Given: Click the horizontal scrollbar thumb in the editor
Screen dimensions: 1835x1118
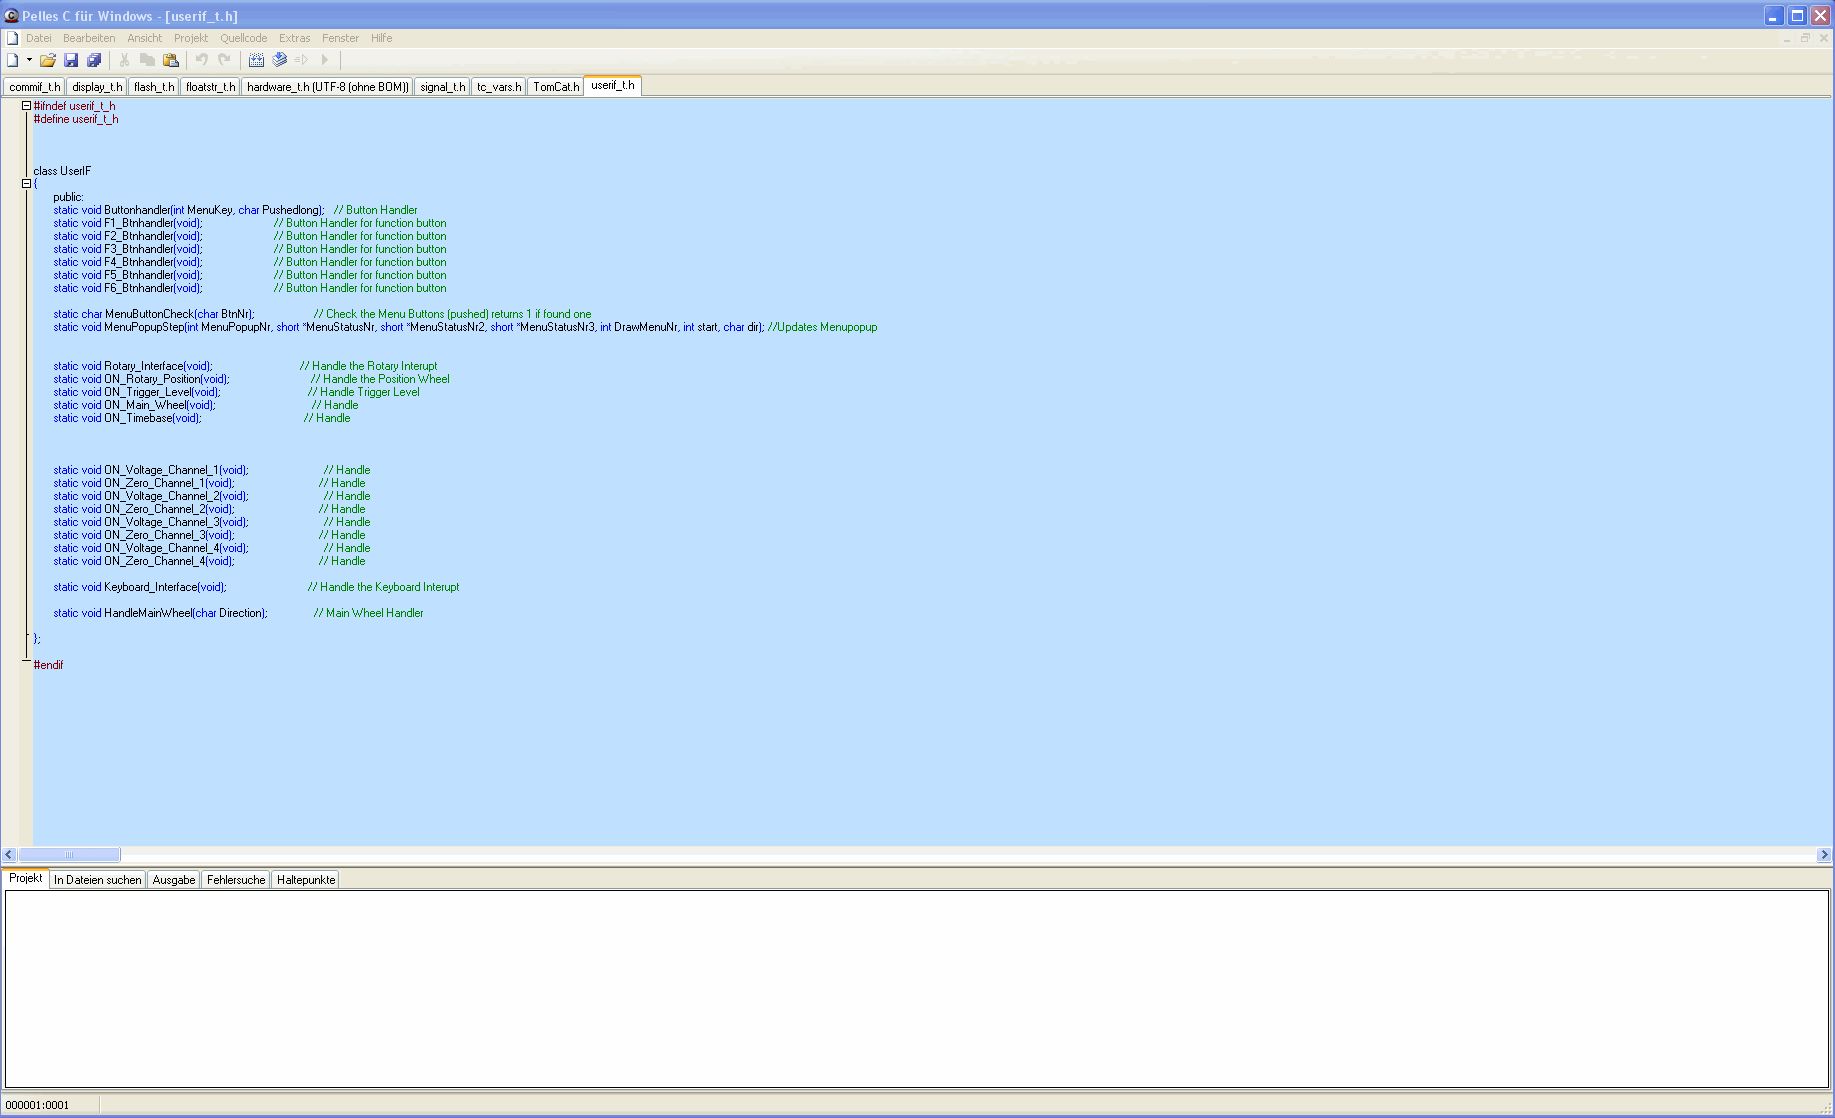Looking at the screenshot, I should pyautogui.click(x=70, y=855).
